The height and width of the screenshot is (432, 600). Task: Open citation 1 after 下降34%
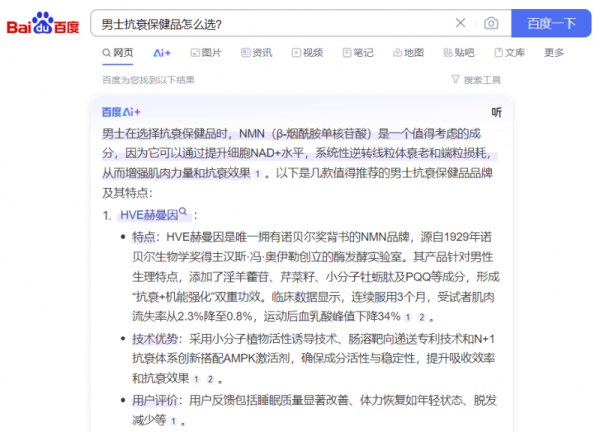click(408, 317)
